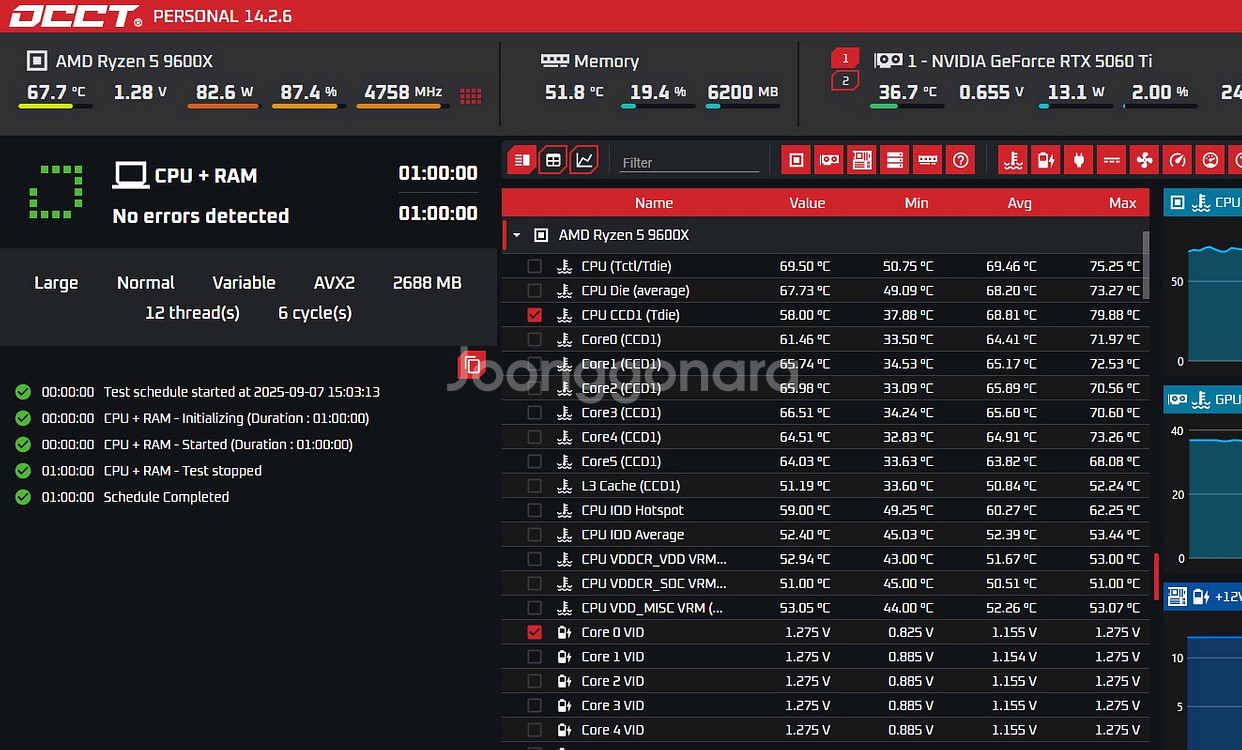
Task: Check the L3 Cache (CCD1) box
Action: click(535, 485)
